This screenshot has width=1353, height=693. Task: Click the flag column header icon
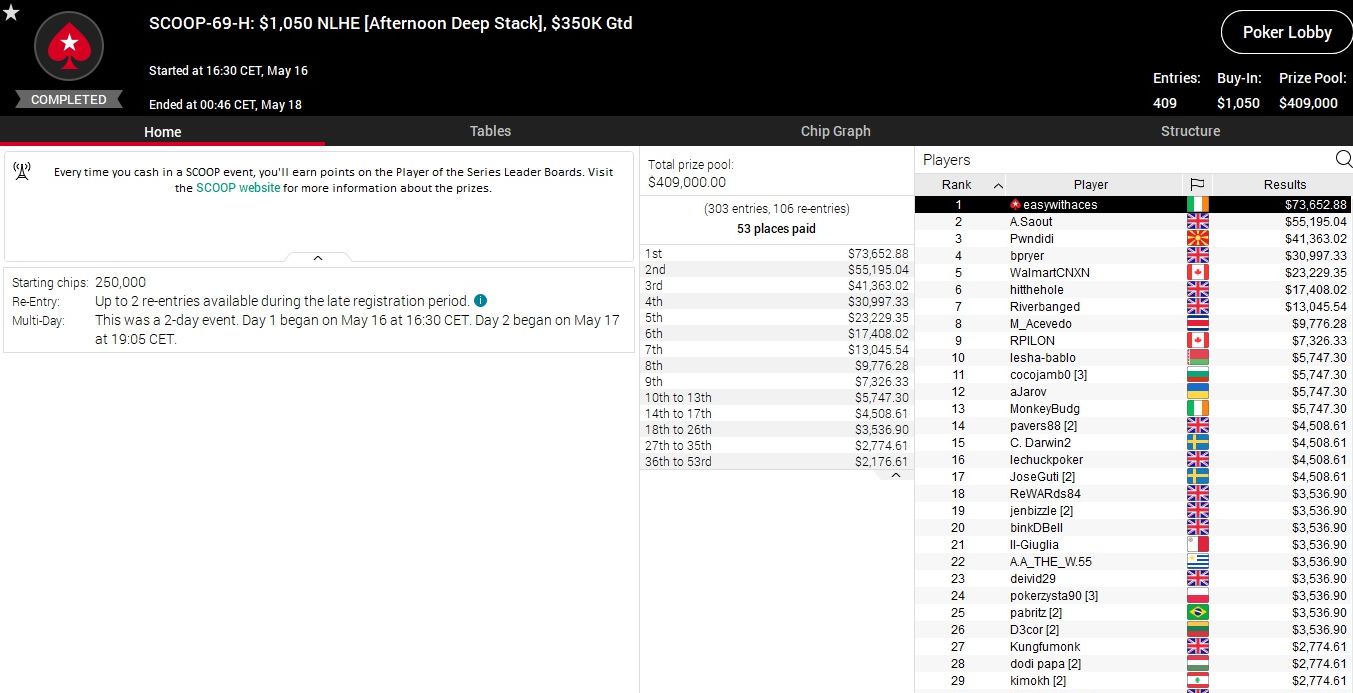1196,184
